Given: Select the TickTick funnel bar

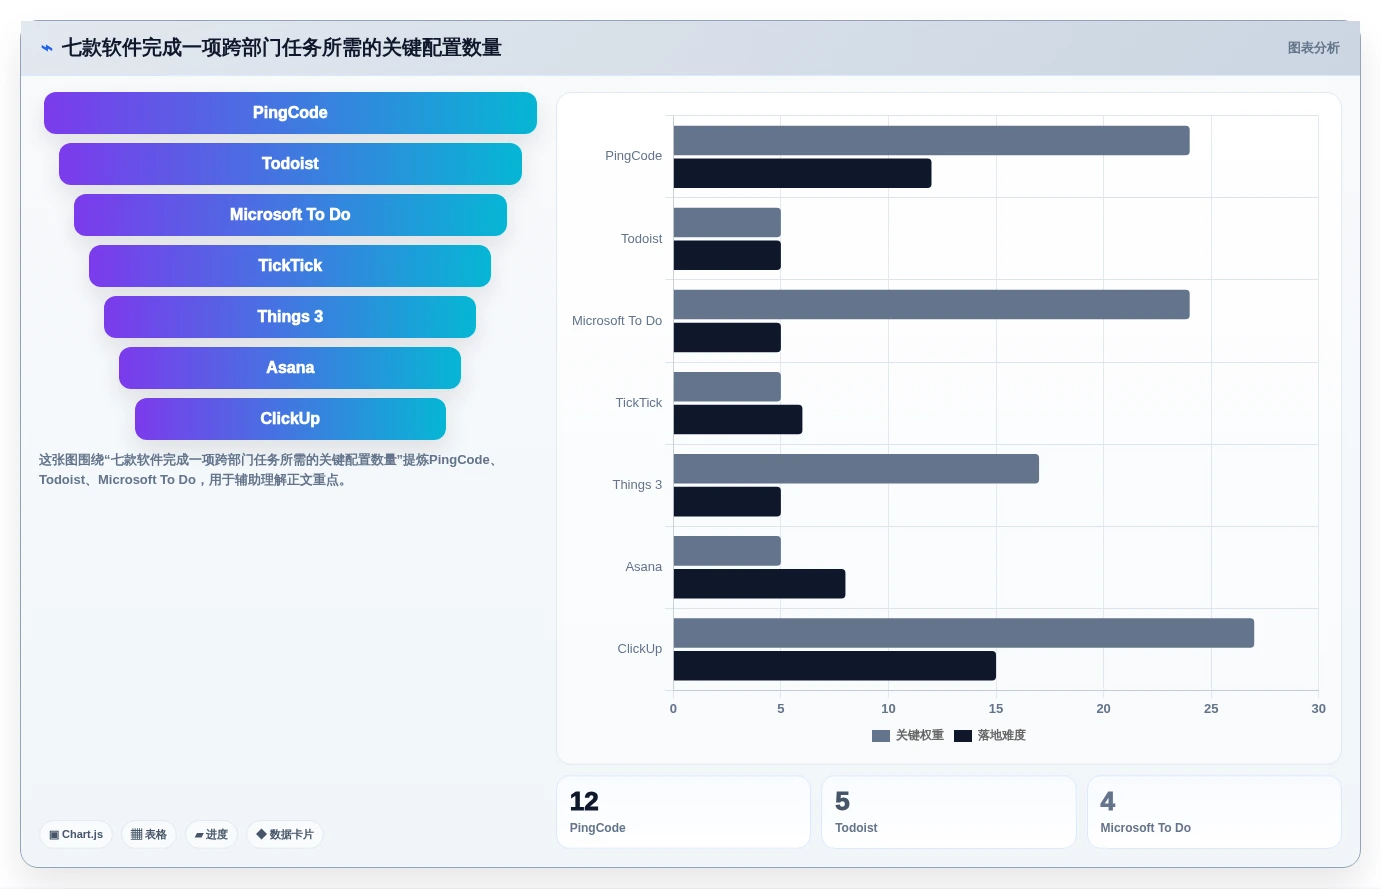Looking at the screenshot, I should tap(290, 266).
